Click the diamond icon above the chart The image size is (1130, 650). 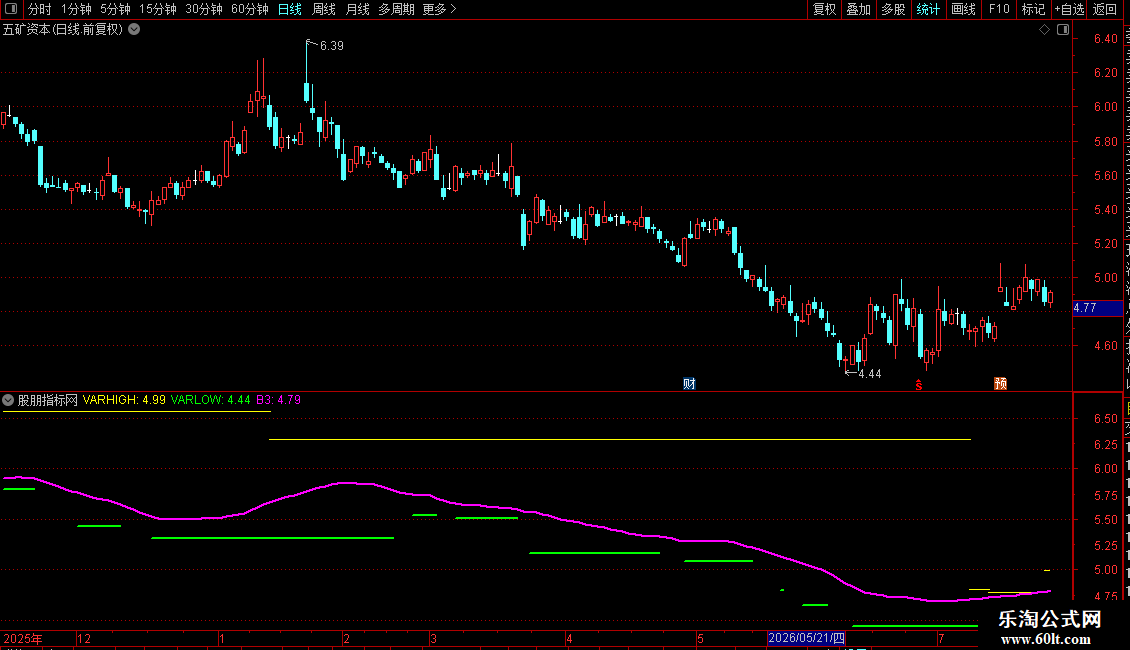(1044, 30)
